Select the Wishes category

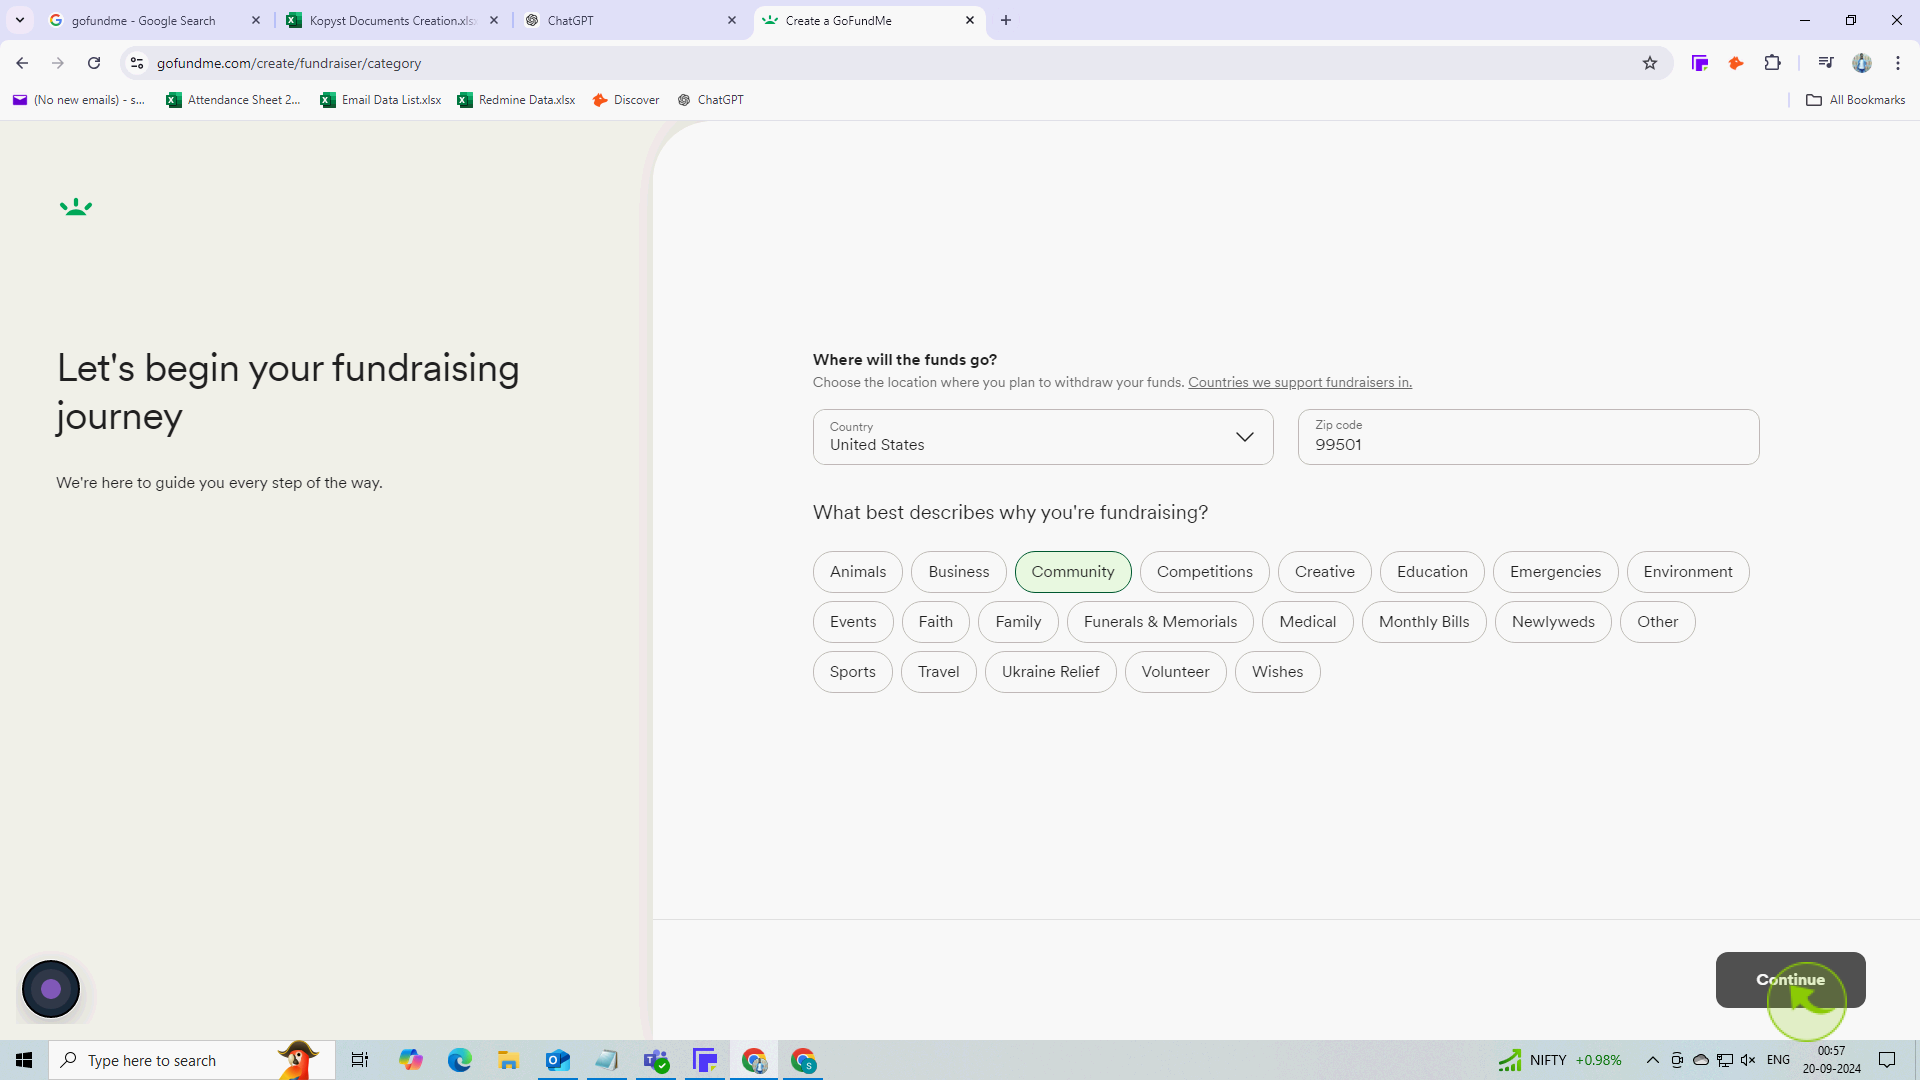tap(1278, 672)
